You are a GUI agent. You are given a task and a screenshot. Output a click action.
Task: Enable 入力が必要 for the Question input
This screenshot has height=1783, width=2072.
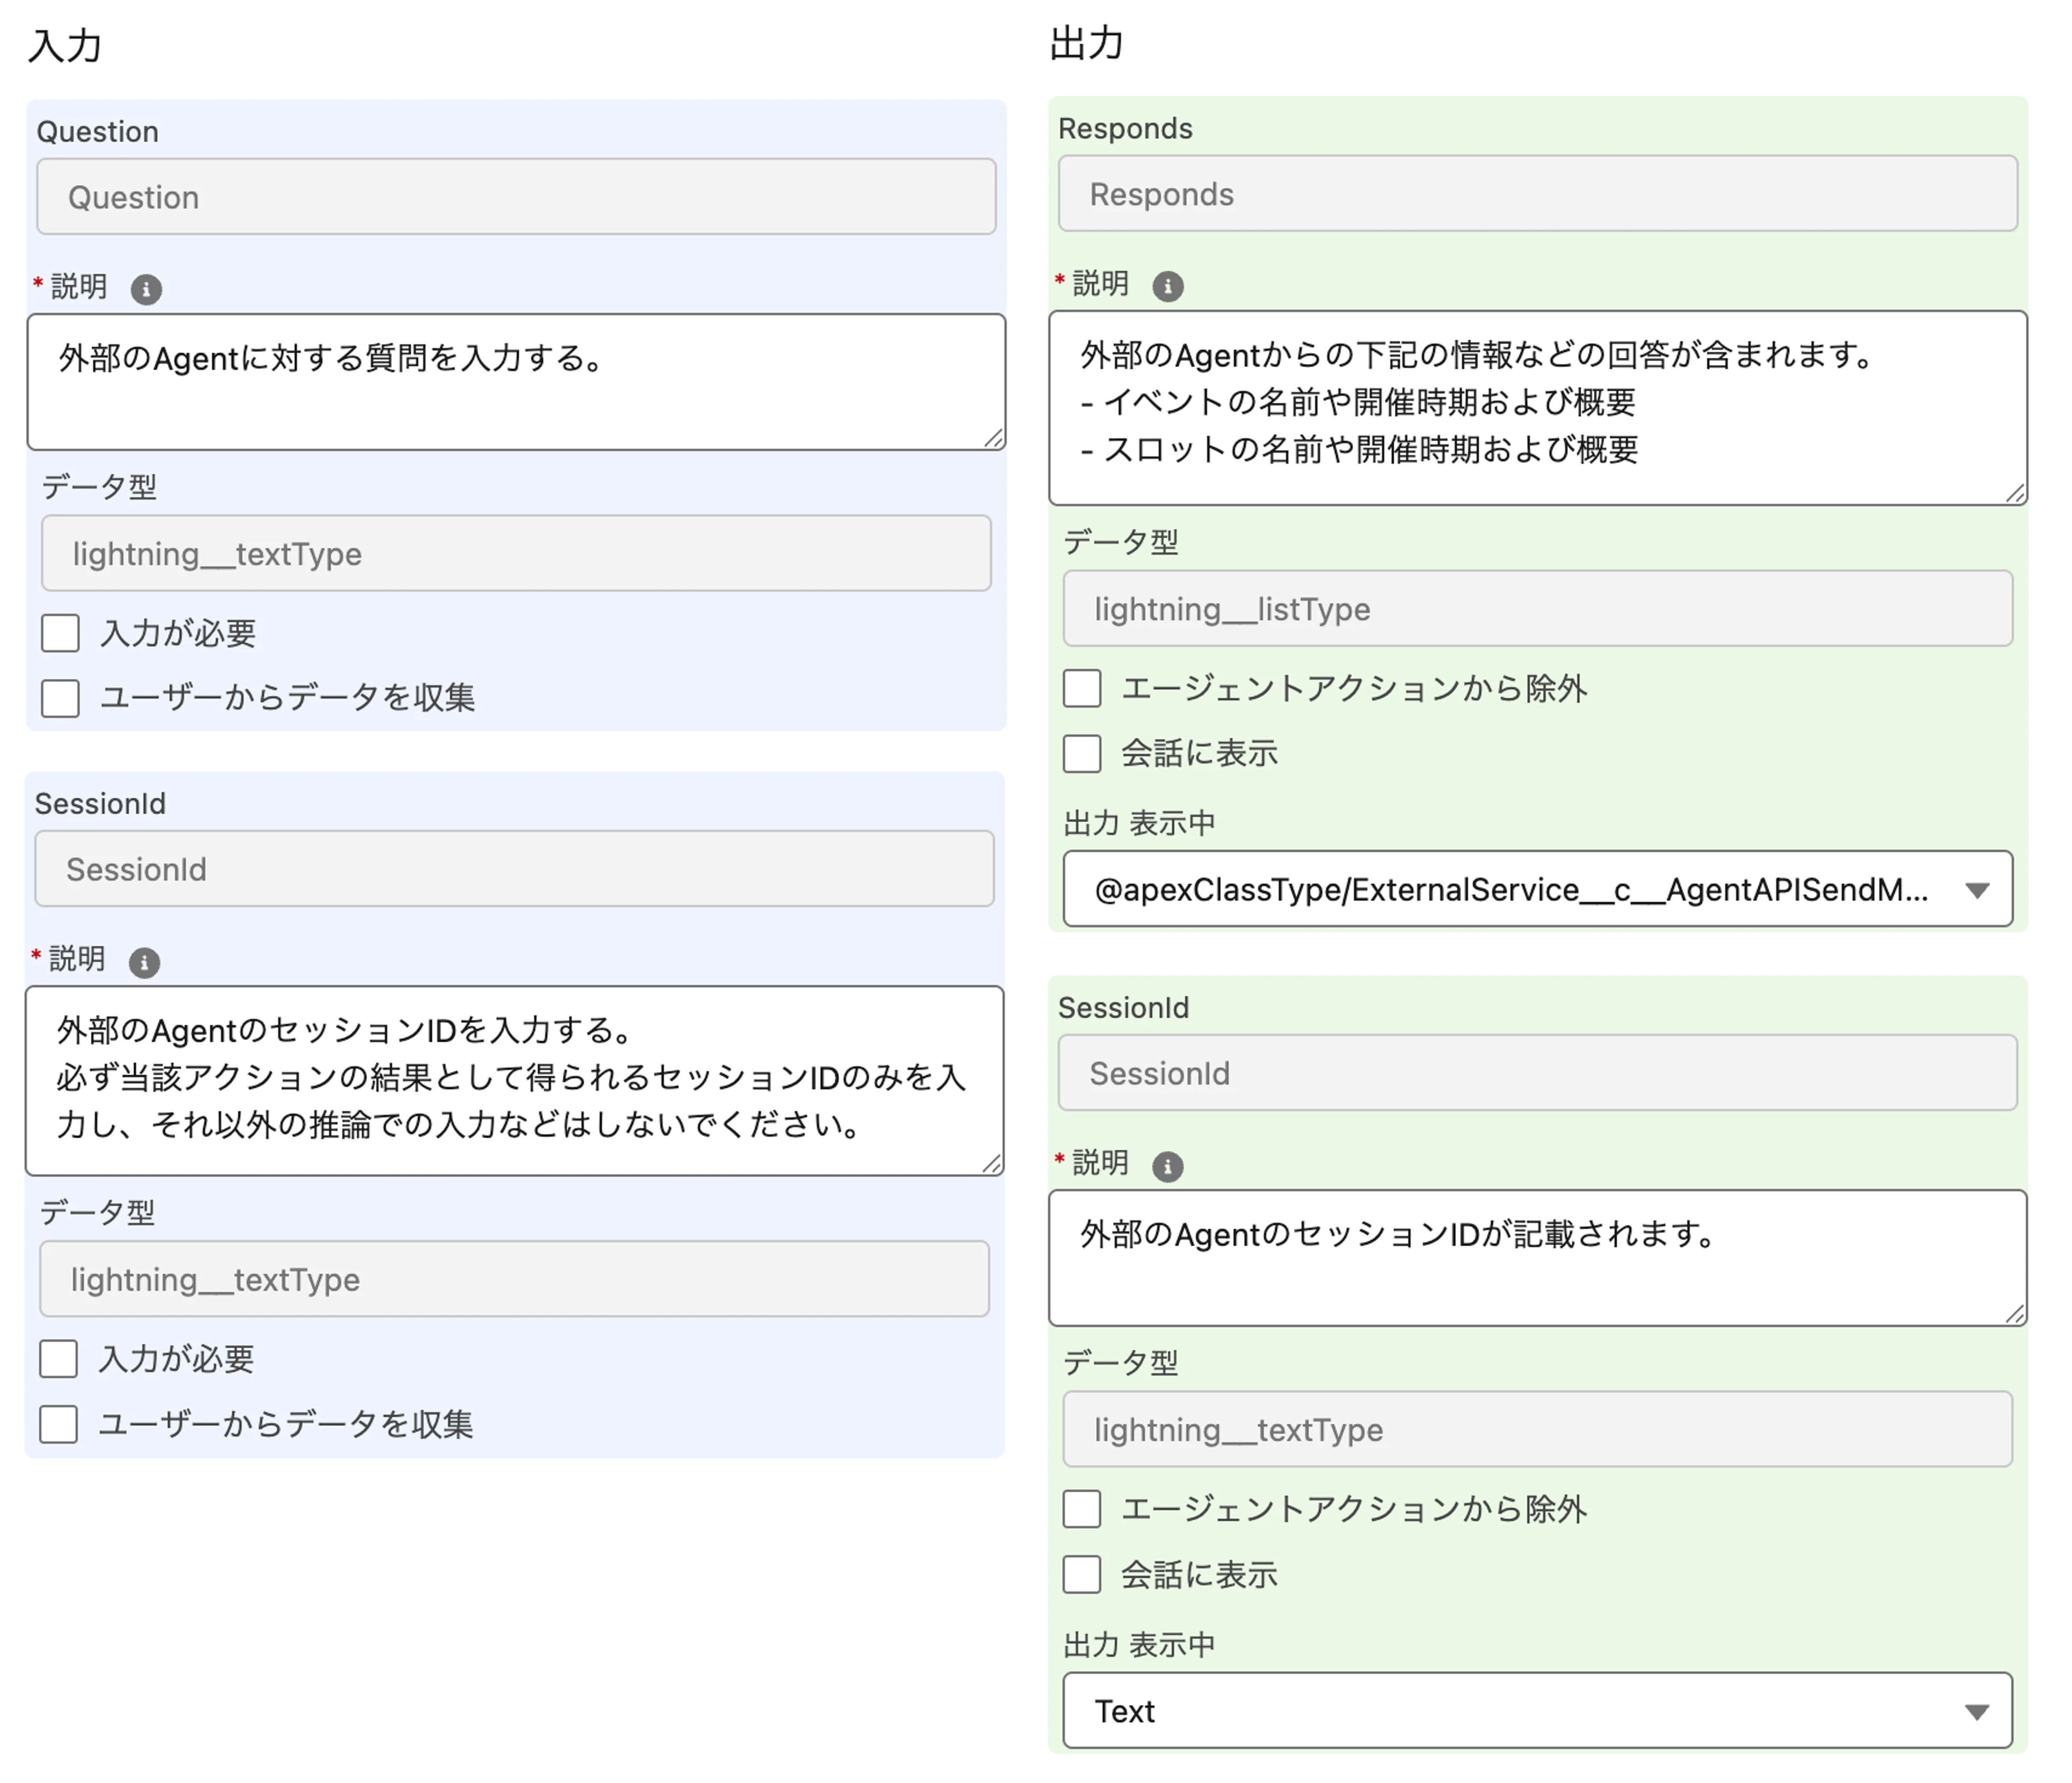click(x=60, y=633)
